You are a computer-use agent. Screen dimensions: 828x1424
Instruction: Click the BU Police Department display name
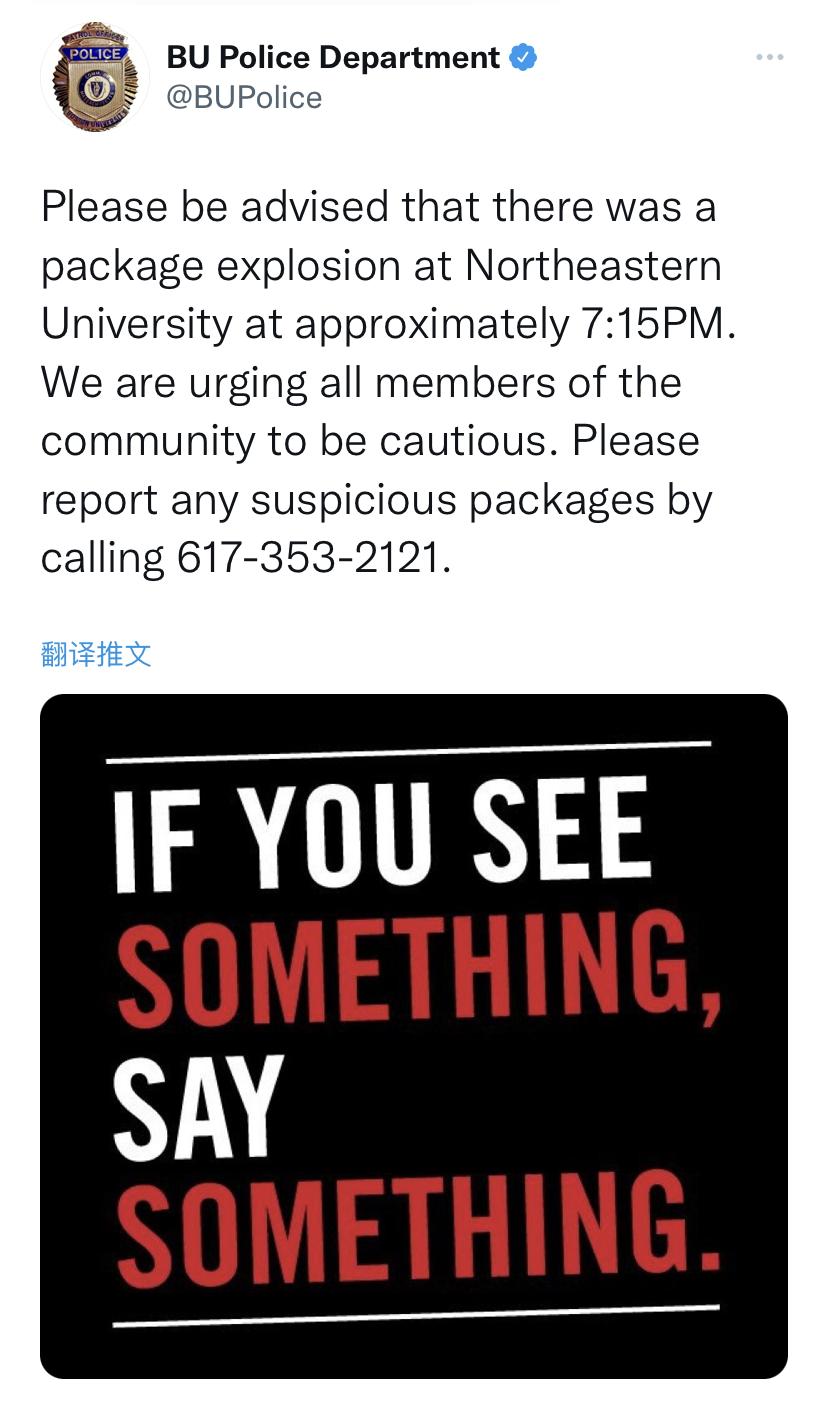pos(333,58)
